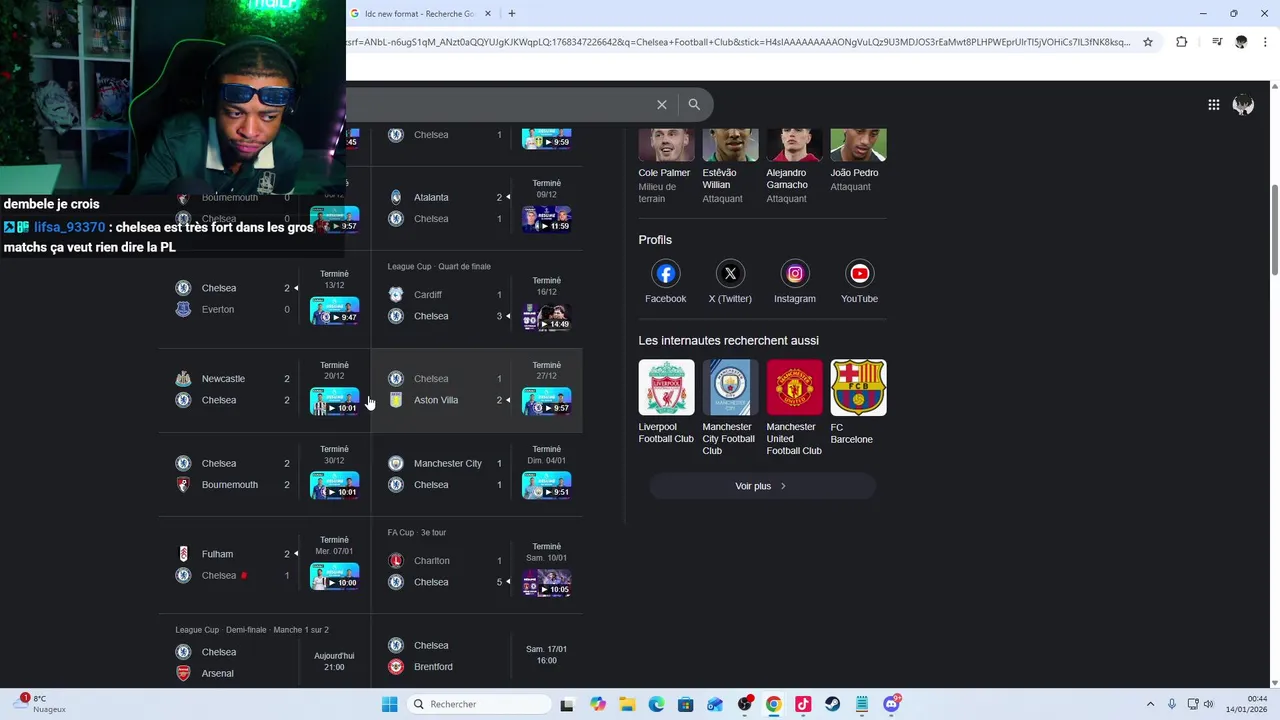Viewport: 1280px width, 720px height.
Task: Open Chelsea's X (Twitter) profile
Action: [x=730, y=283]
